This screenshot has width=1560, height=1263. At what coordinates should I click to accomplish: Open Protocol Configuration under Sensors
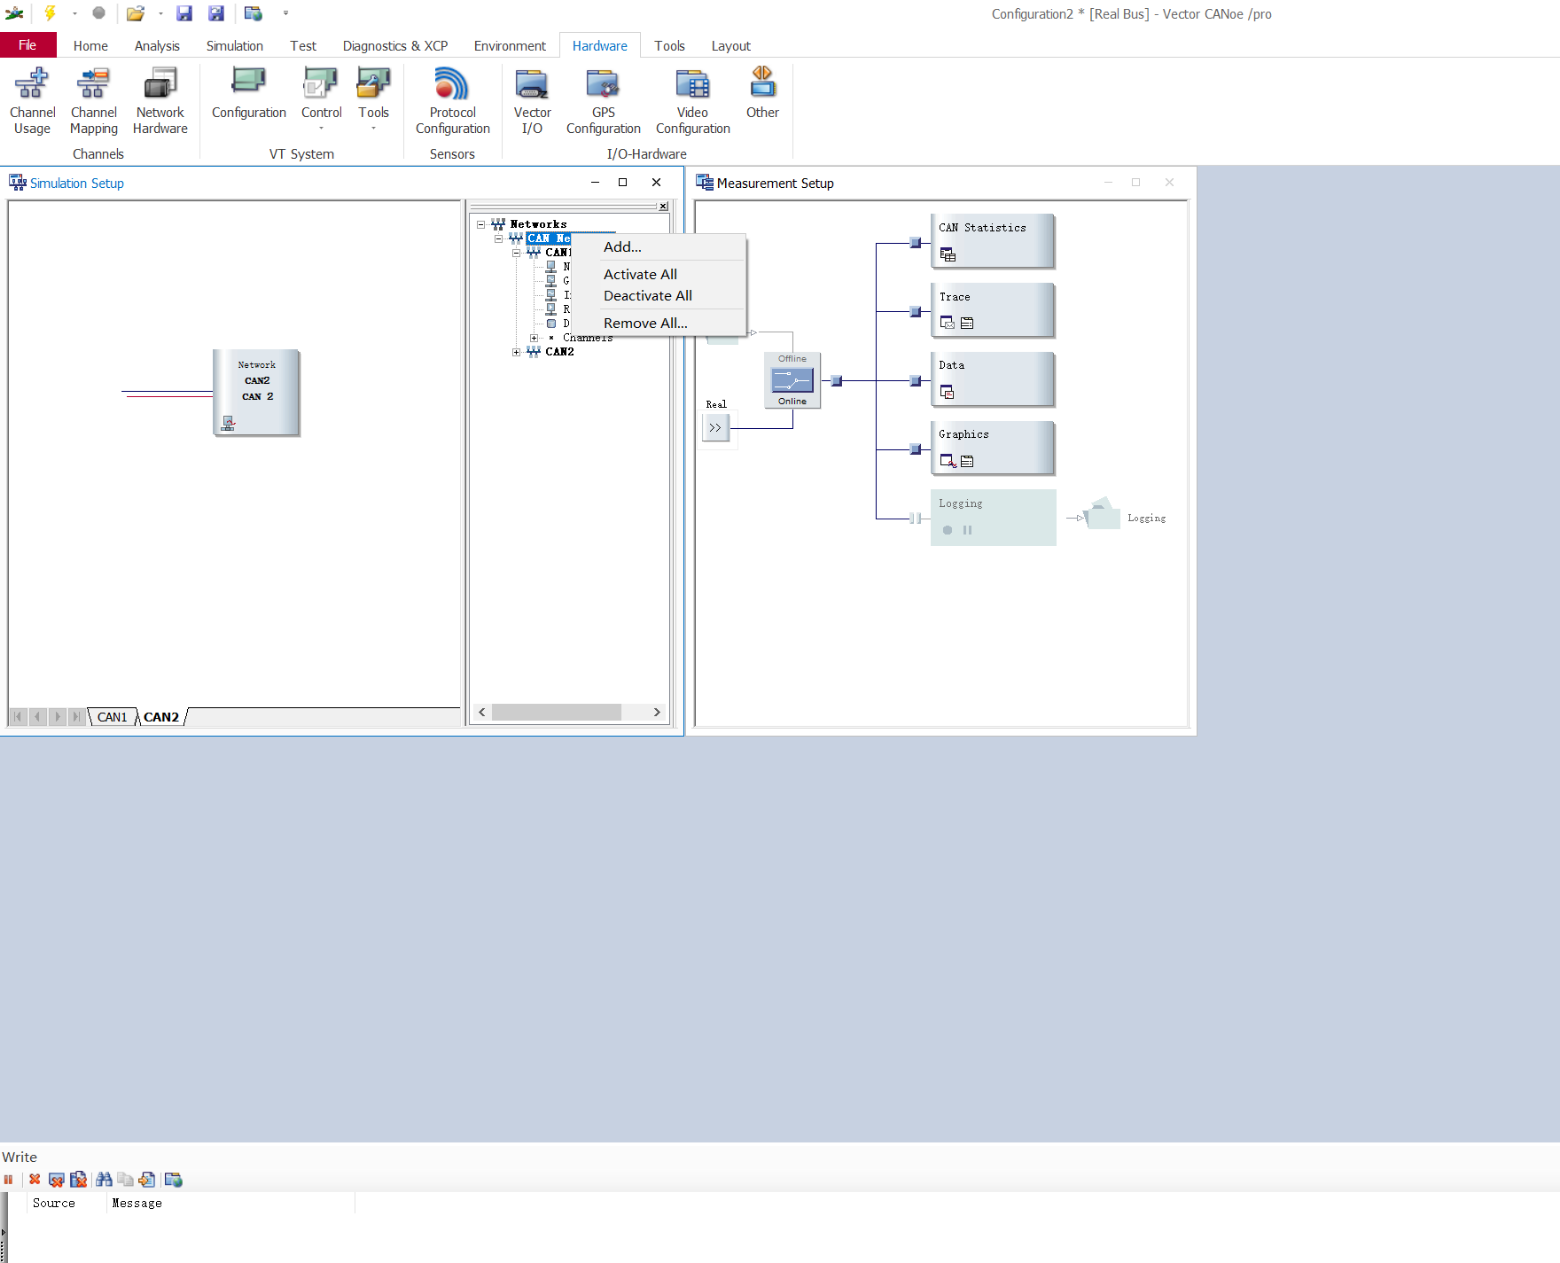coord(452,101)
